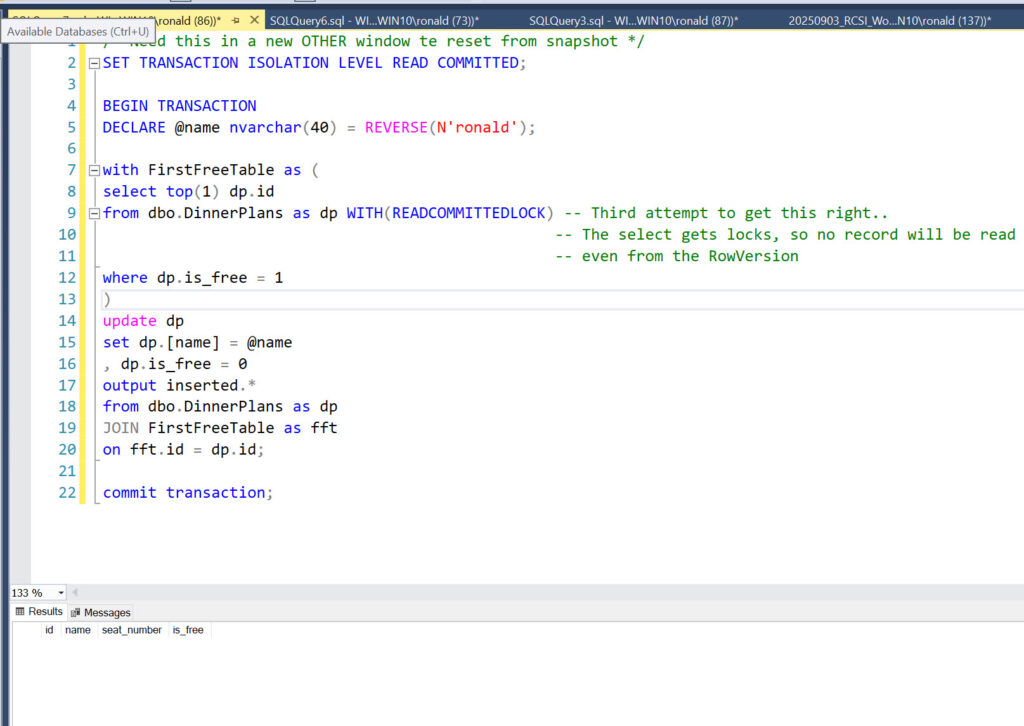Place cursor on commit transaction line
This screenshot has height=726, width=1024.
pyautogui.click(x=186, y=492)
